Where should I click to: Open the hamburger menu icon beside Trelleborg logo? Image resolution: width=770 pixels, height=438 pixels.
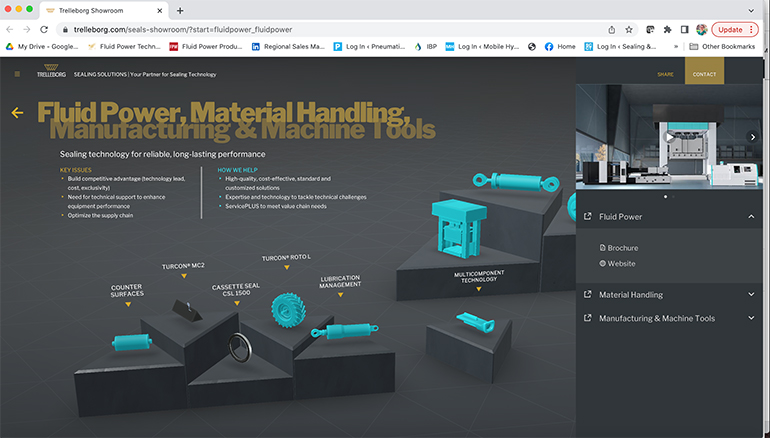(17, 74)
